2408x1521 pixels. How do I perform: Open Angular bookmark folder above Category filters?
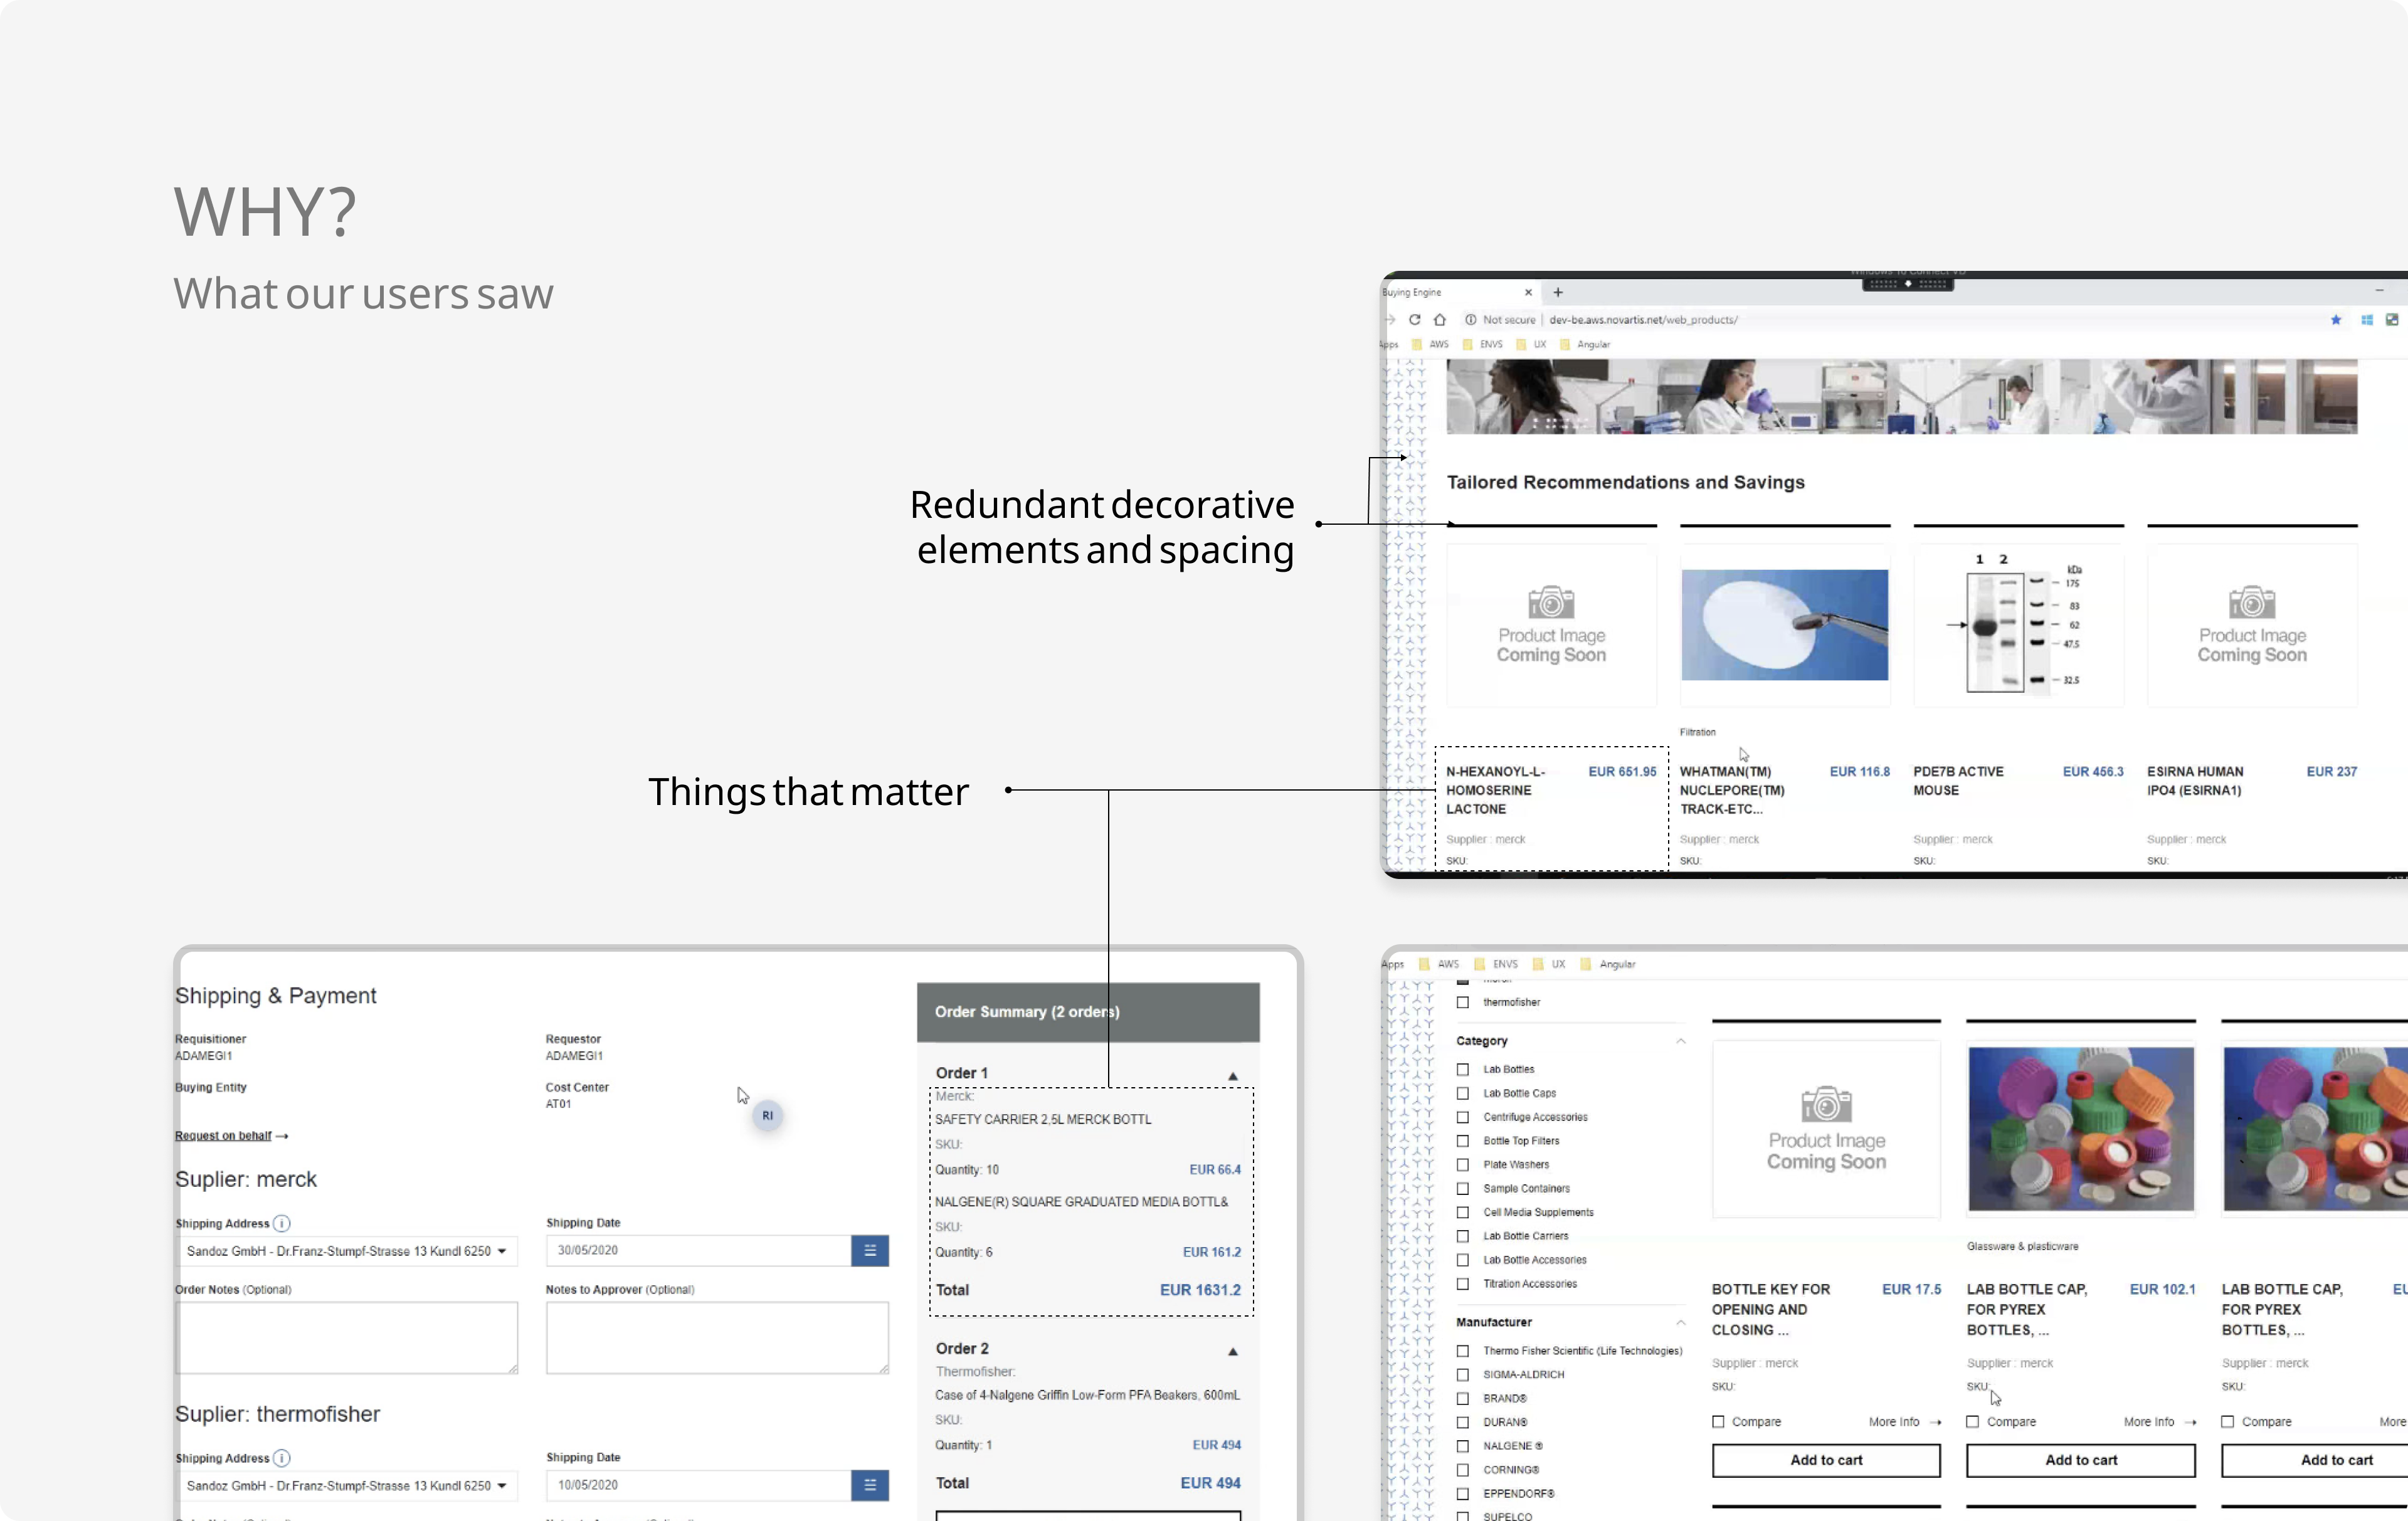[x=1608, y=964]
